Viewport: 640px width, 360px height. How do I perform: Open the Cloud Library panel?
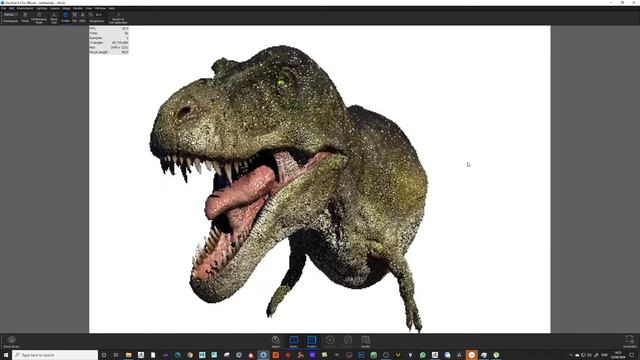(x=11, y=342)
